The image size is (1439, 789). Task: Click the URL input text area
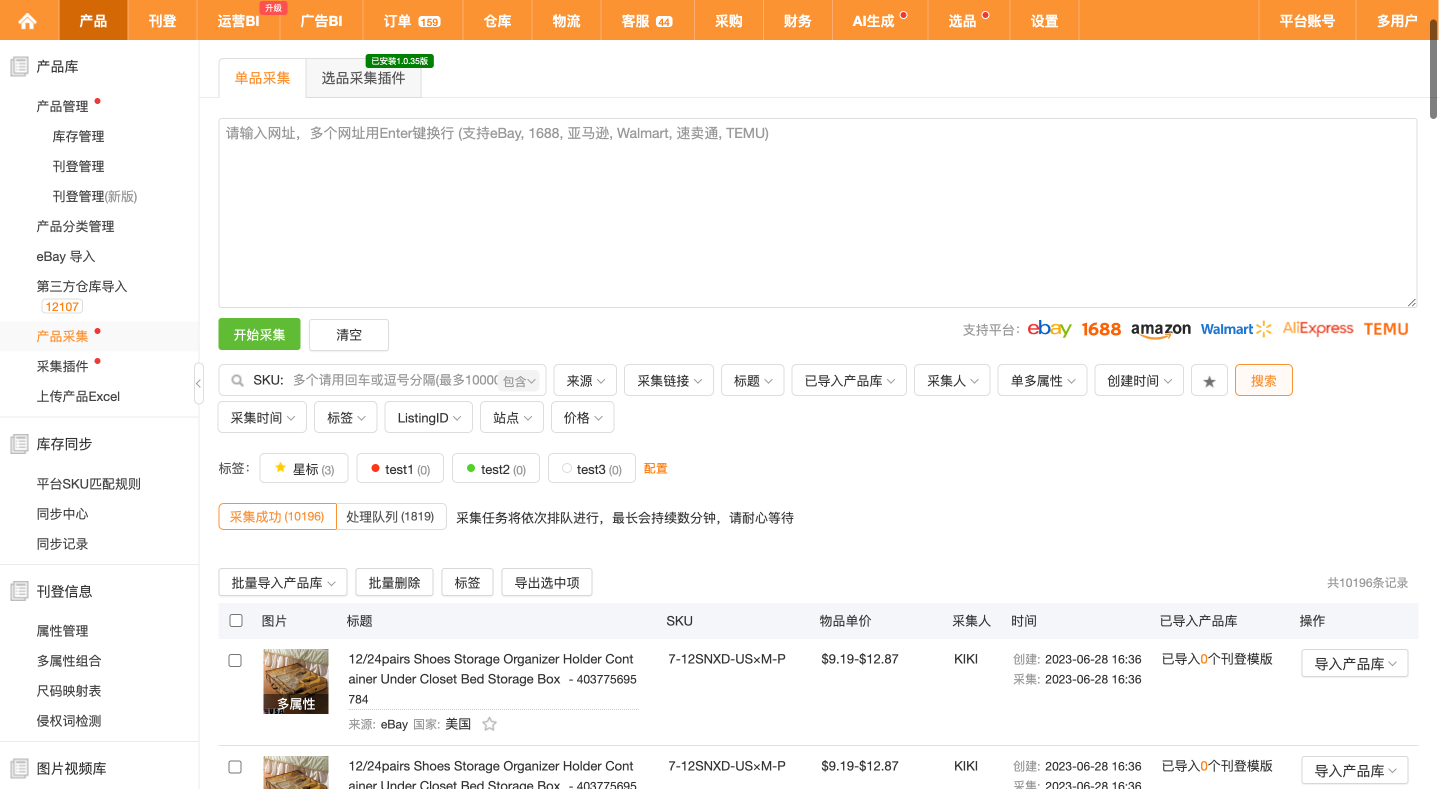coord(816,213)
